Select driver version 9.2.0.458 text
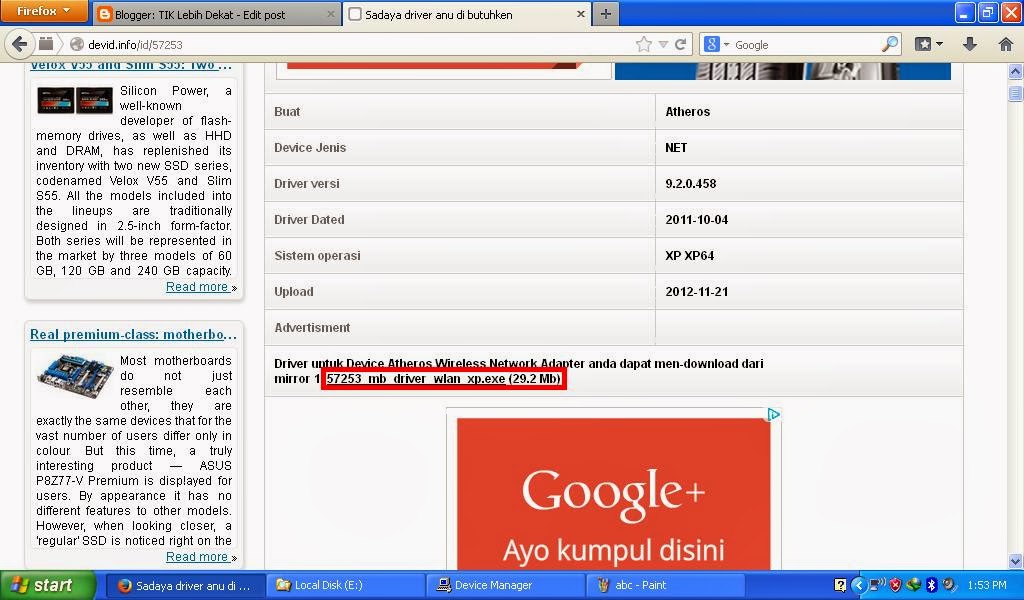This screenshot has width=1024, height=600. (690, 183)
